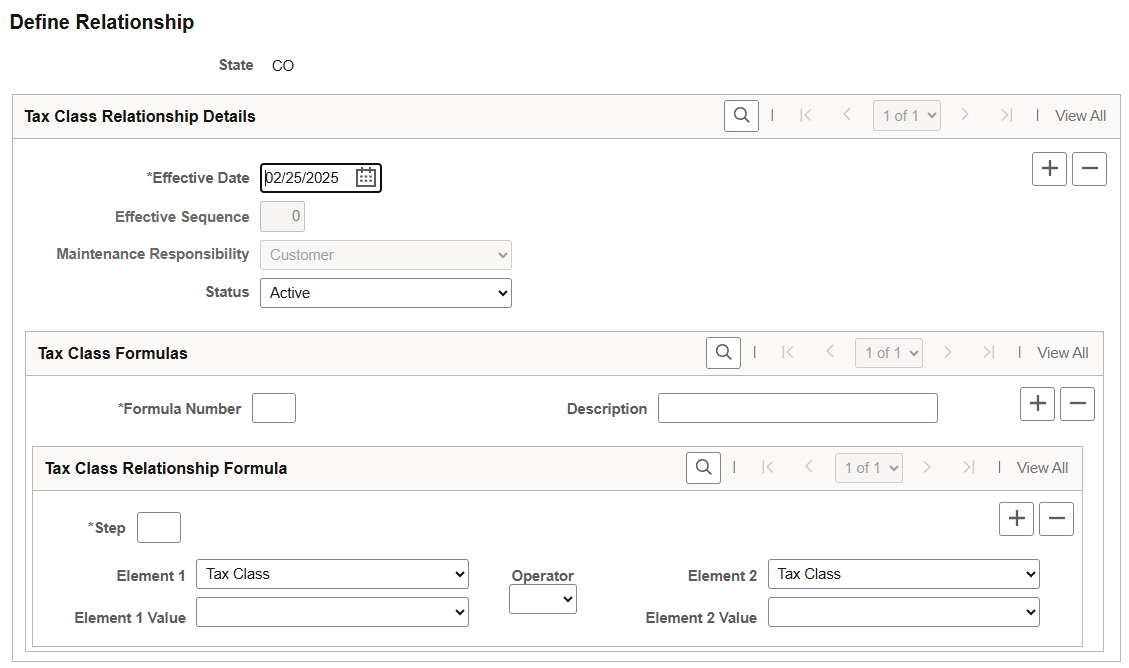Screen dimensions: 1129x668
Task: Go to previous row in Tax Class Formulas
Action: coord(829,353)
